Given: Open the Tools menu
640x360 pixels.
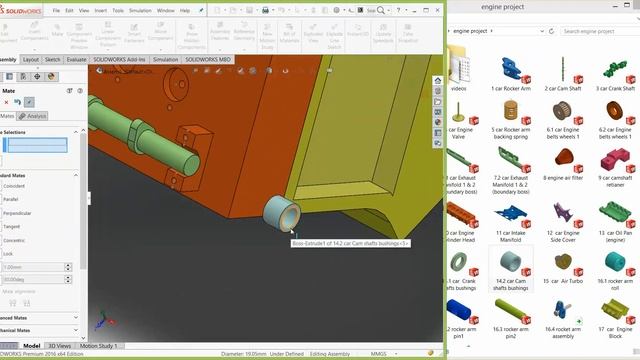Looking at the screenshot, I should [118, 11].
